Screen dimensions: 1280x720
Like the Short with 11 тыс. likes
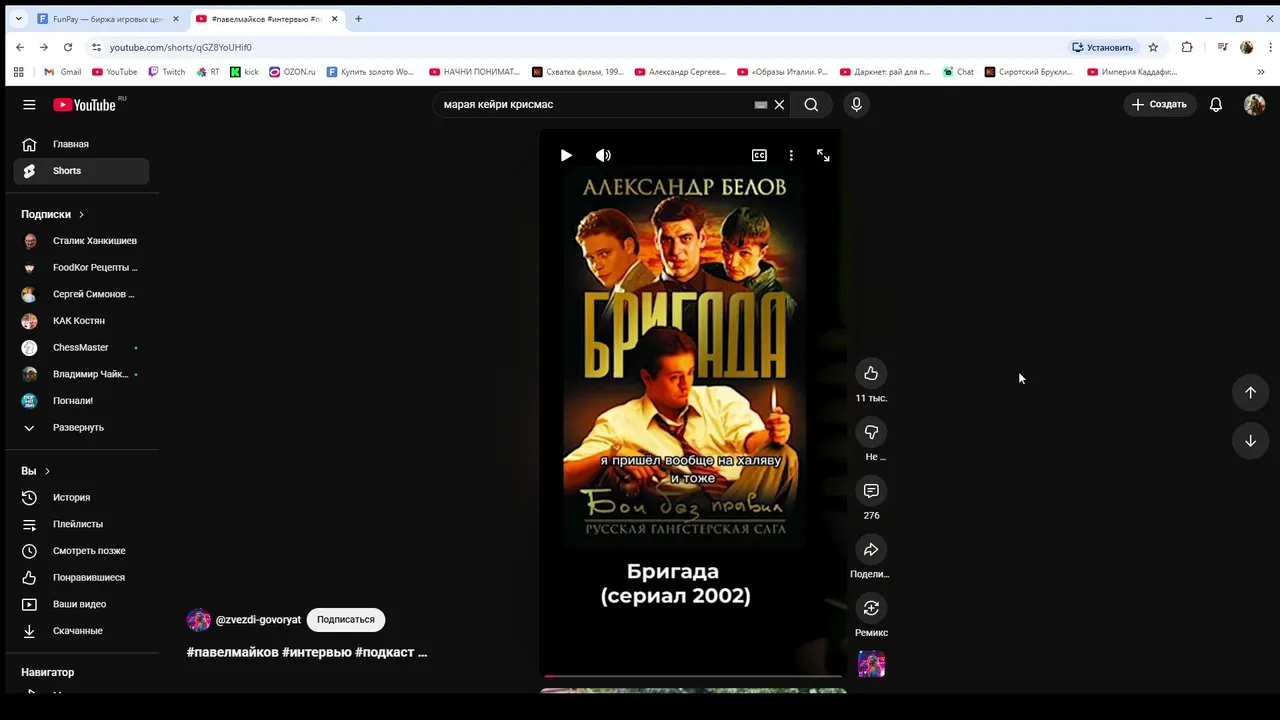tap(871, 373)
